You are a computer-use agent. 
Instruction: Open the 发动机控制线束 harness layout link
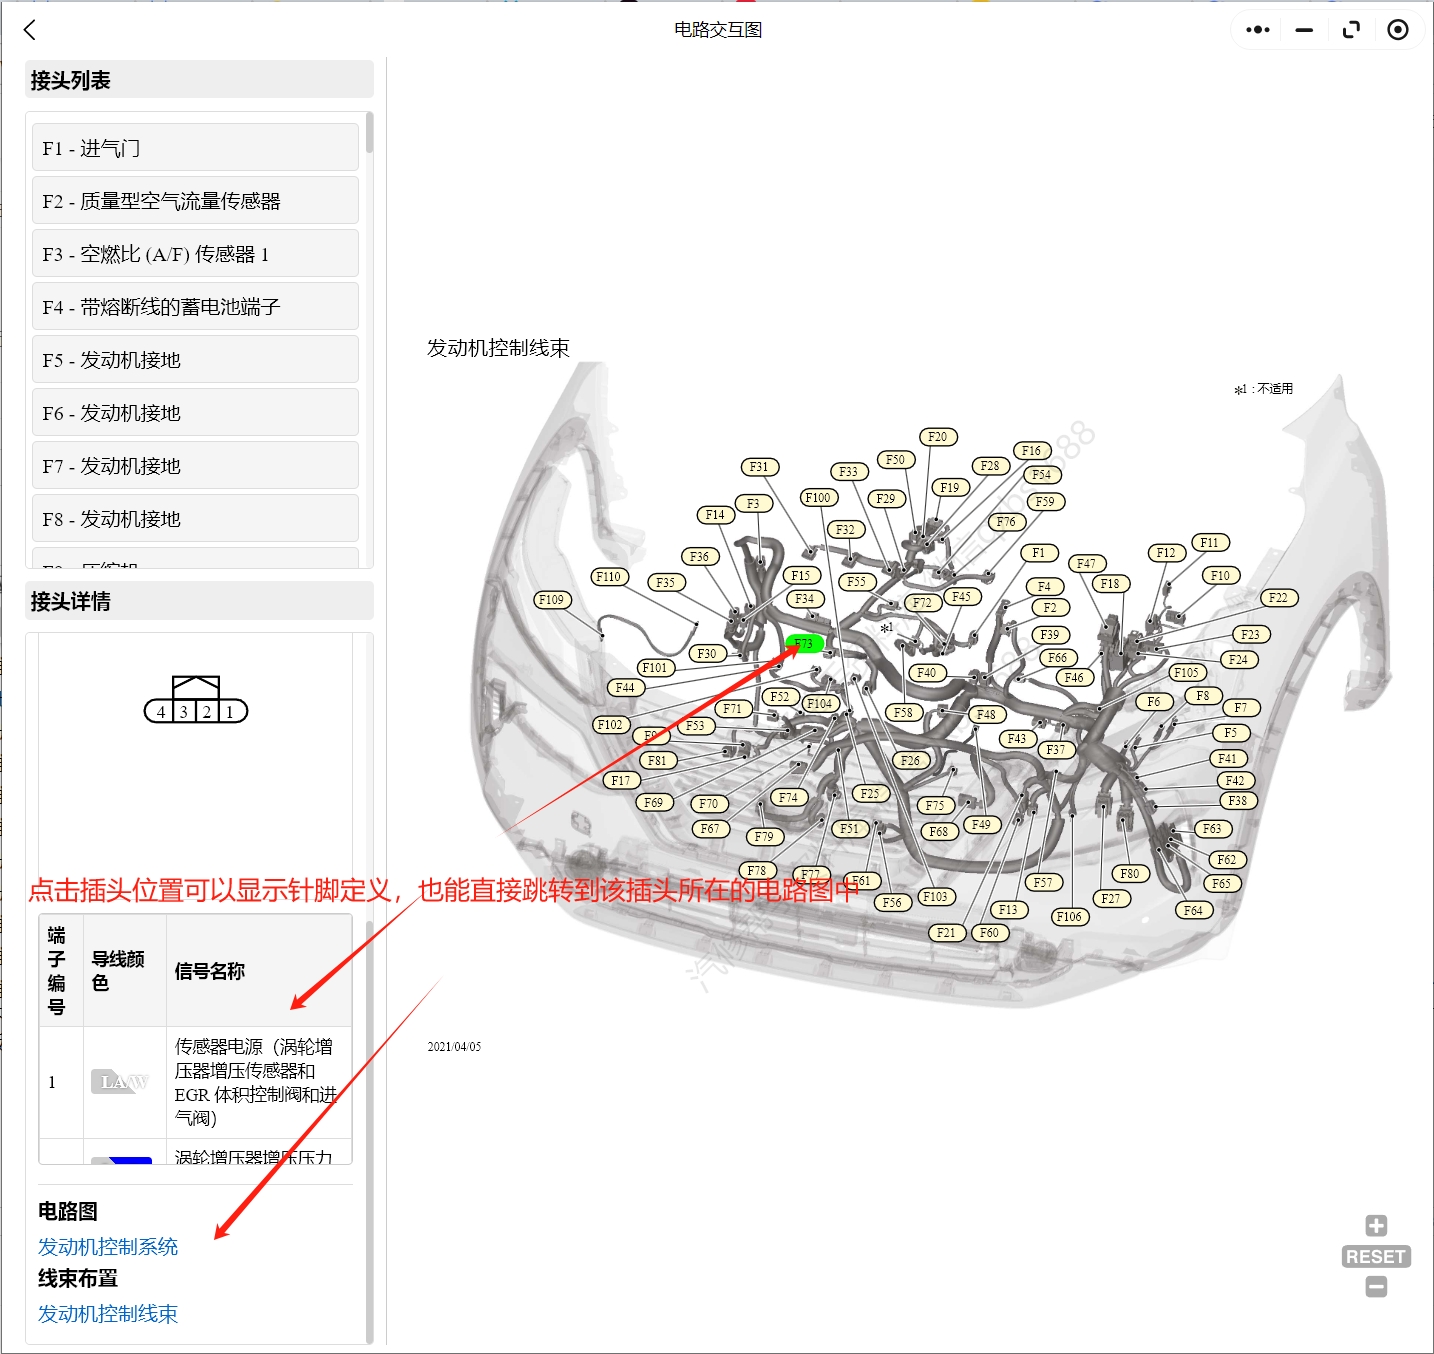coord(106,1314)
